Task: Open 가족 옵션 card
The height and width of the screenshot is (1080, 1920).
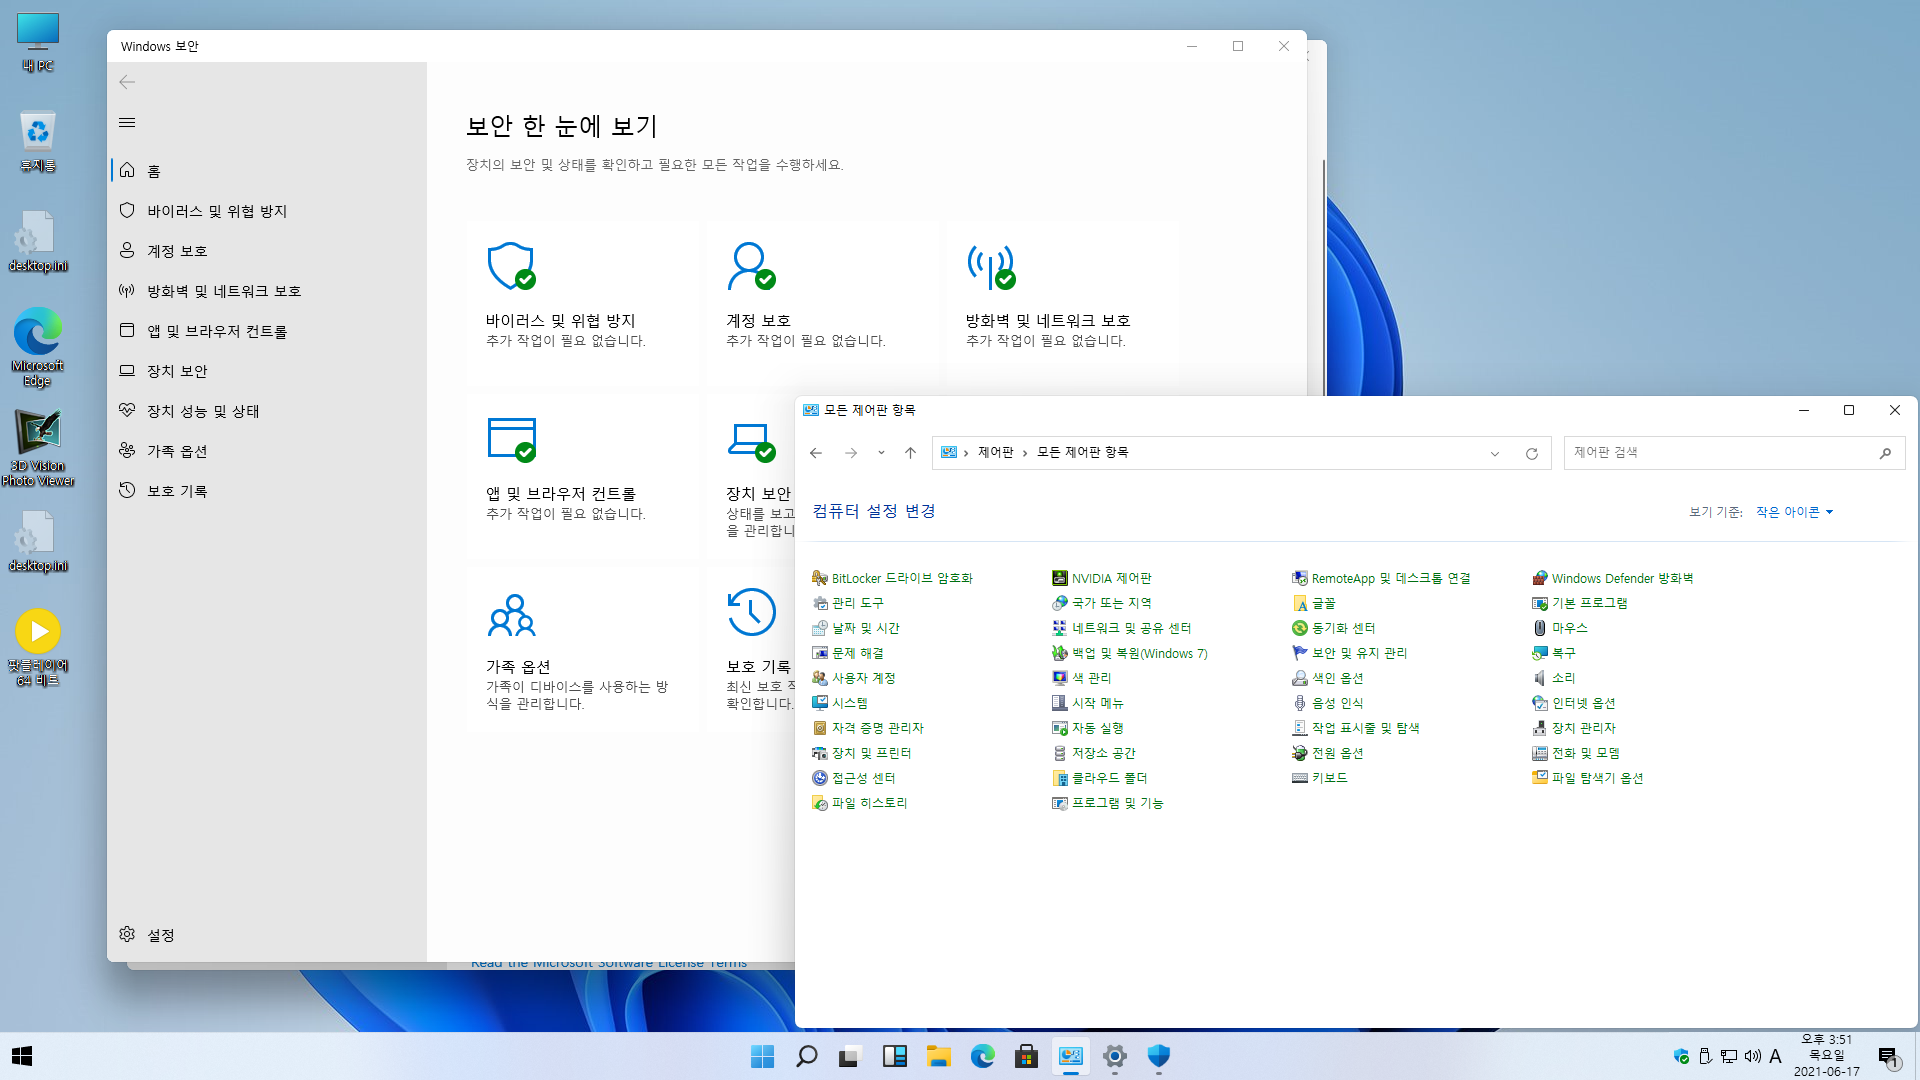Action: (x=582, y=650)
